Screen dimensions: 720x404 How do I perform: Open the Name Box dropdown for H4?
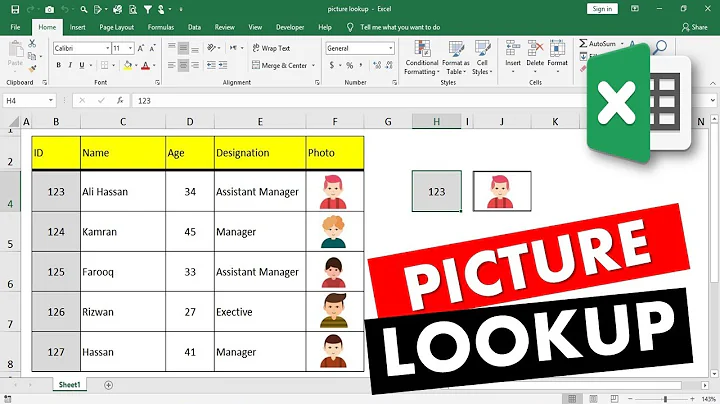[51, 101]
